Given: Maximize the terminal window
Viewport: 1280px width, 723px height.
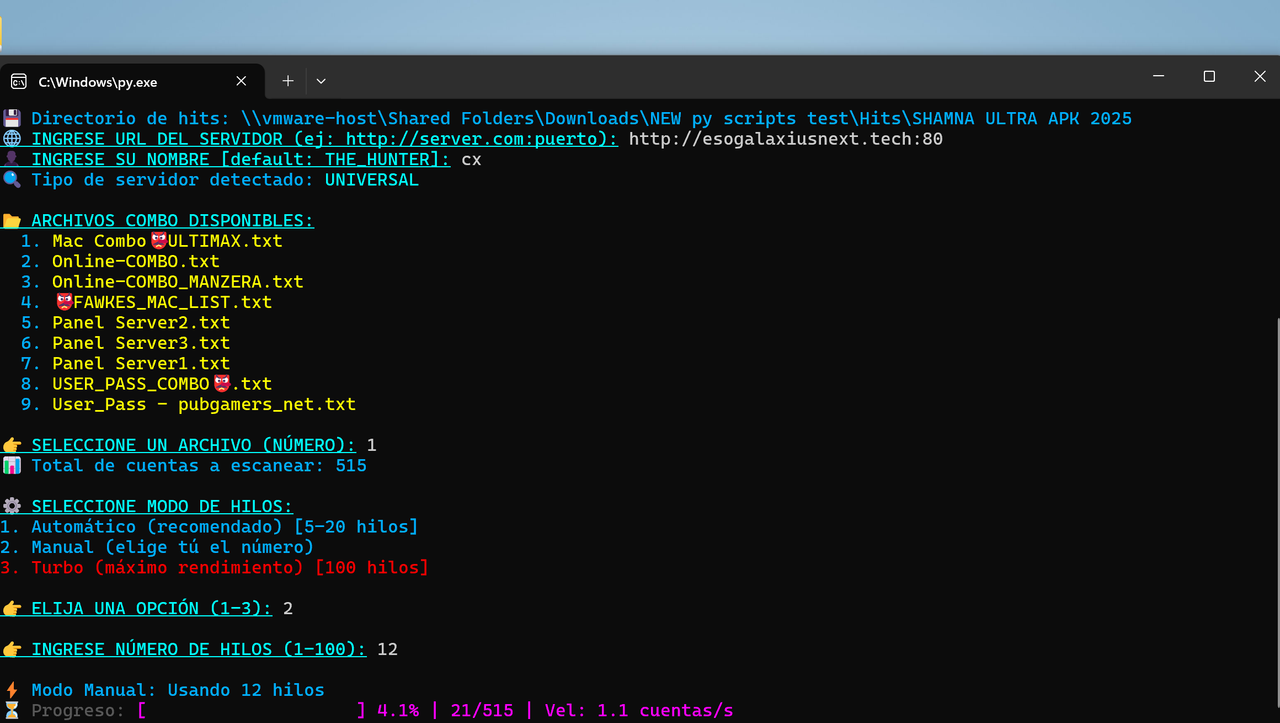Looking at the screenshot, I should click(x=1209, y=76).
